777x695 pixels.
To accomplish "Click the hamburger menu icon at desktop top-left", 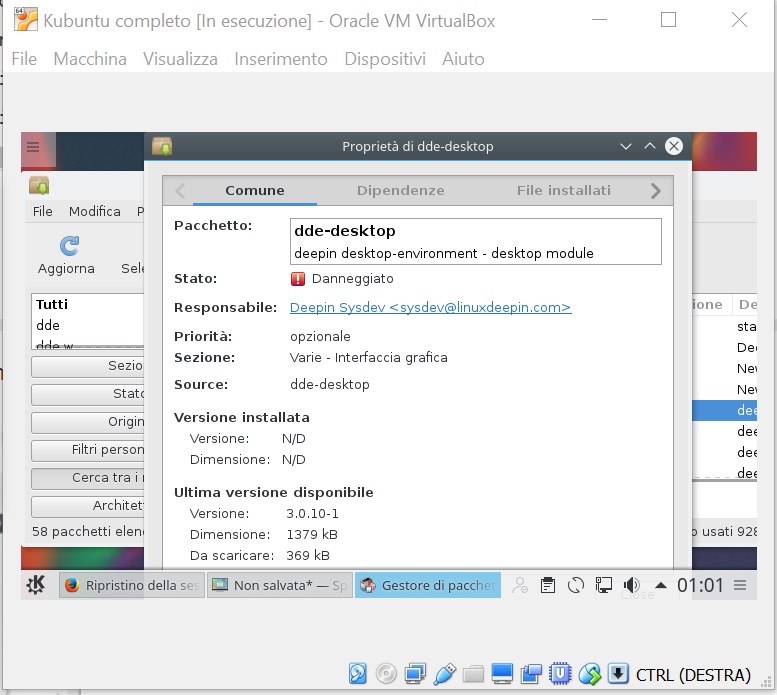I will [33, 147].
